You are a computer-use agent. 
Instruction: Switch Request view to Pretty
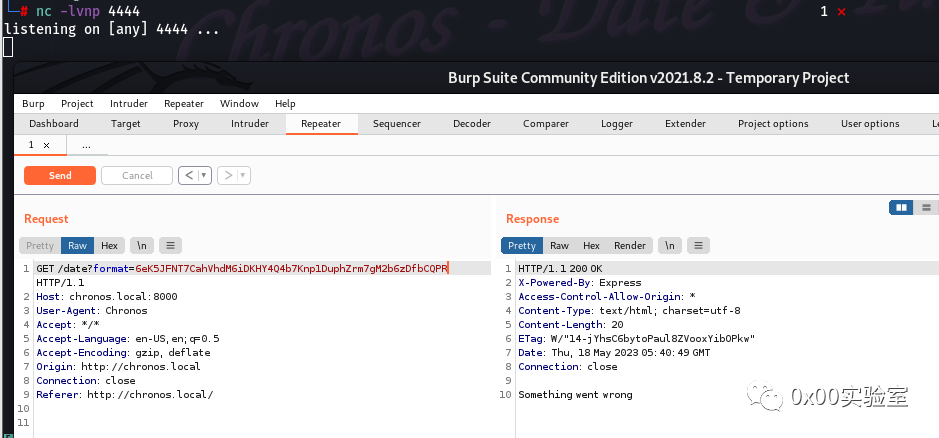40,246
